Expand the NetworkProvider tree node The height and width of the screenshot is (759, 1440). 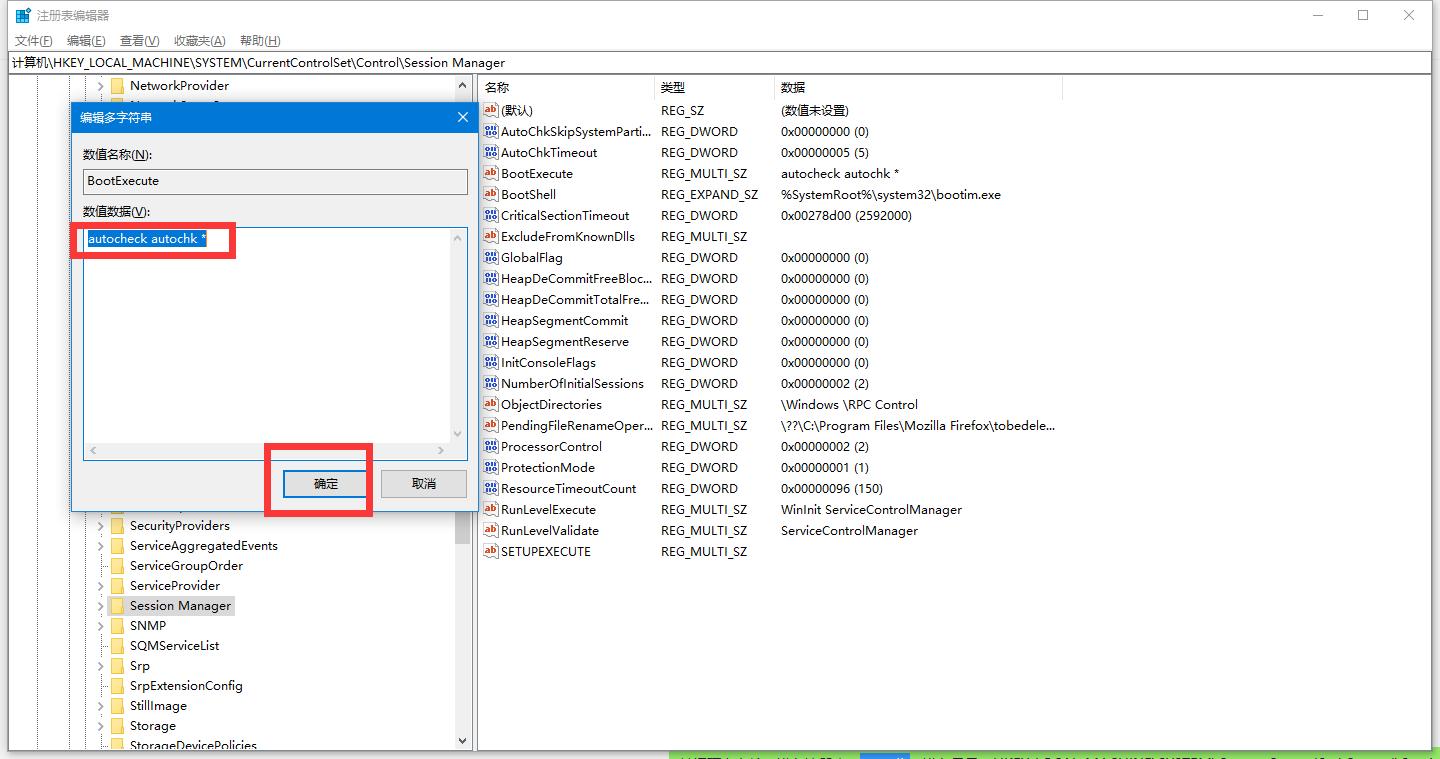100,86
